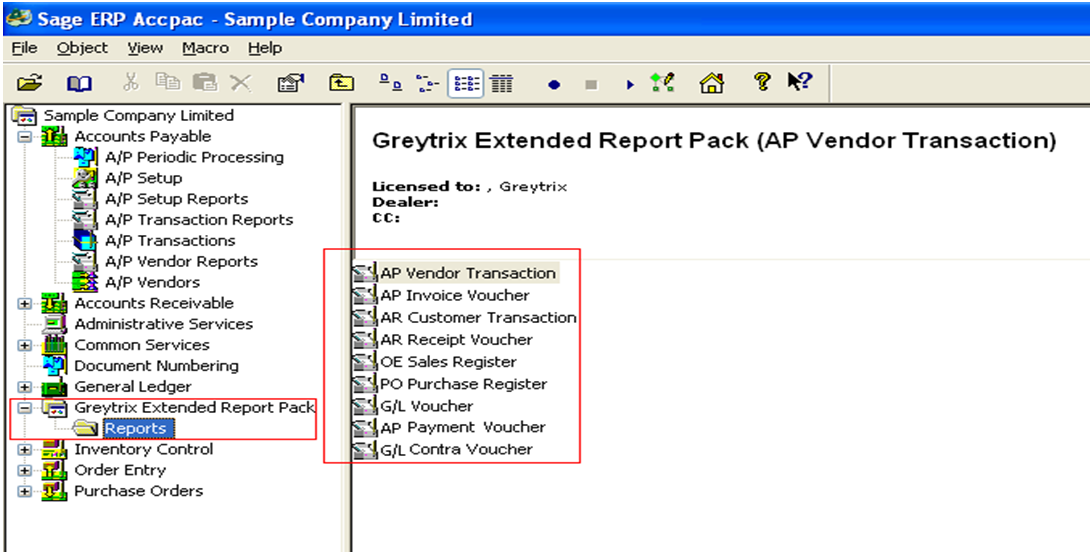Click the Delete X toolbar icon
1090x552 pixels.
pos(241,83)
